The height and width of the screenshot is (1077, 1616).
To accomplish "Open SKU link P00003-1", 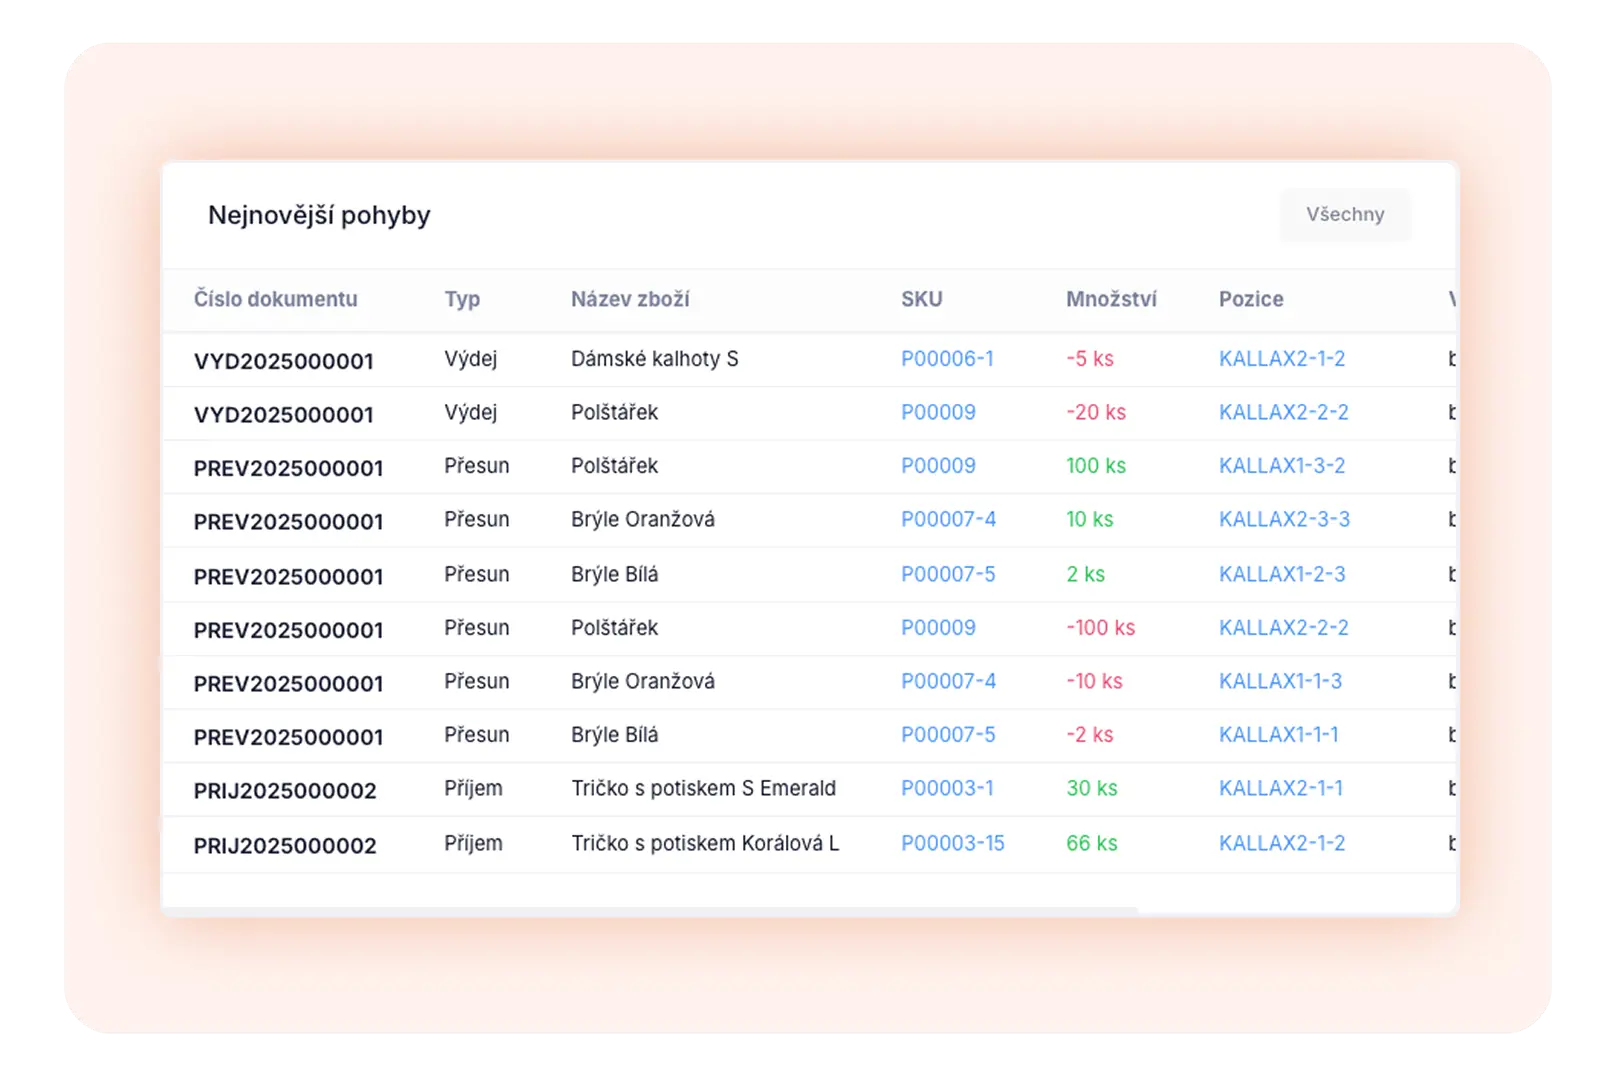I will coord(946,789).
